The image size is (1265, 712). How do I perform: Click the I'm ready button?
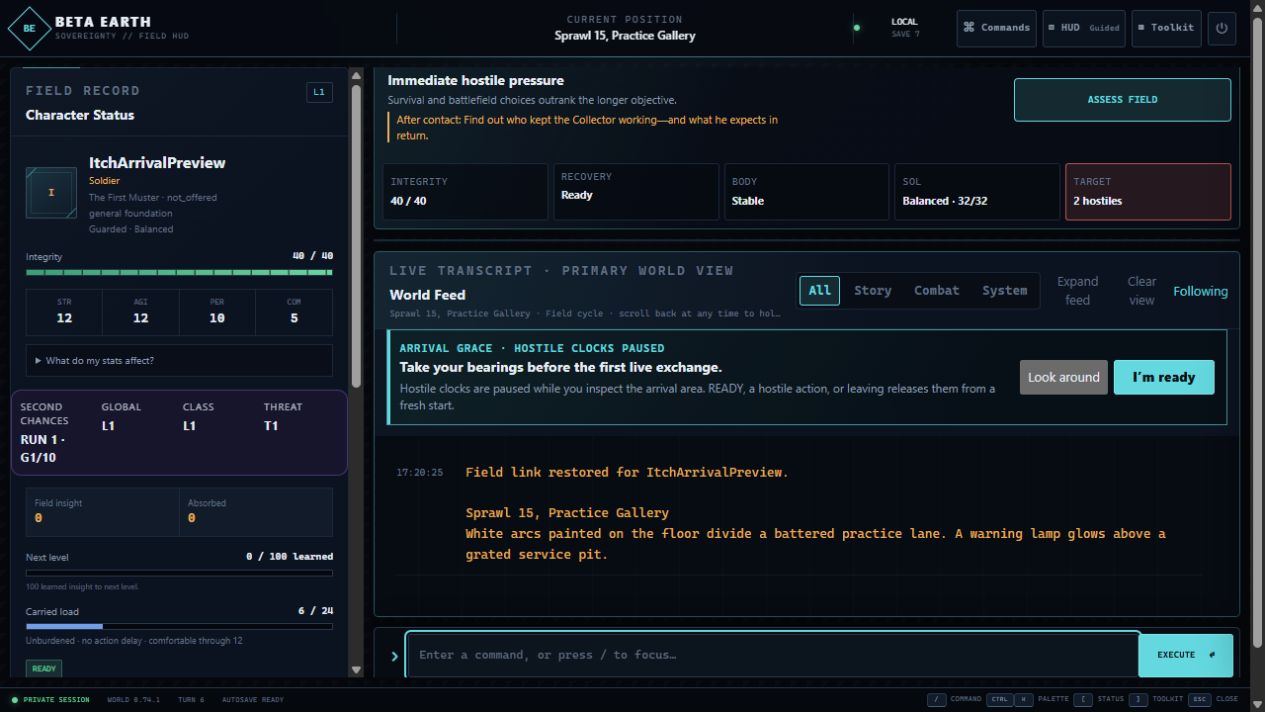tap(1164, 377)
